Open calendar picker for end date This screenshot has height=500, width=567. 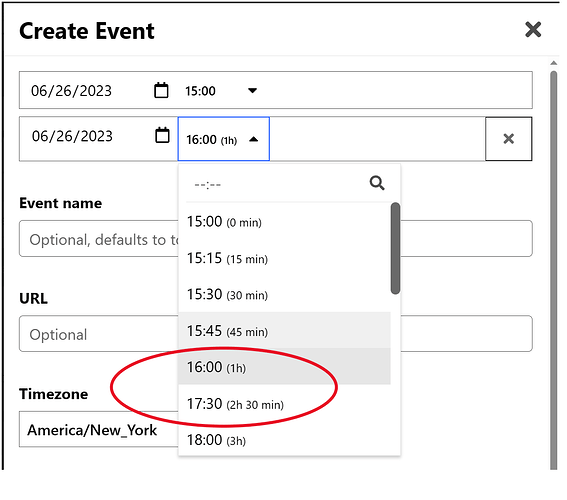click(162, 135)
